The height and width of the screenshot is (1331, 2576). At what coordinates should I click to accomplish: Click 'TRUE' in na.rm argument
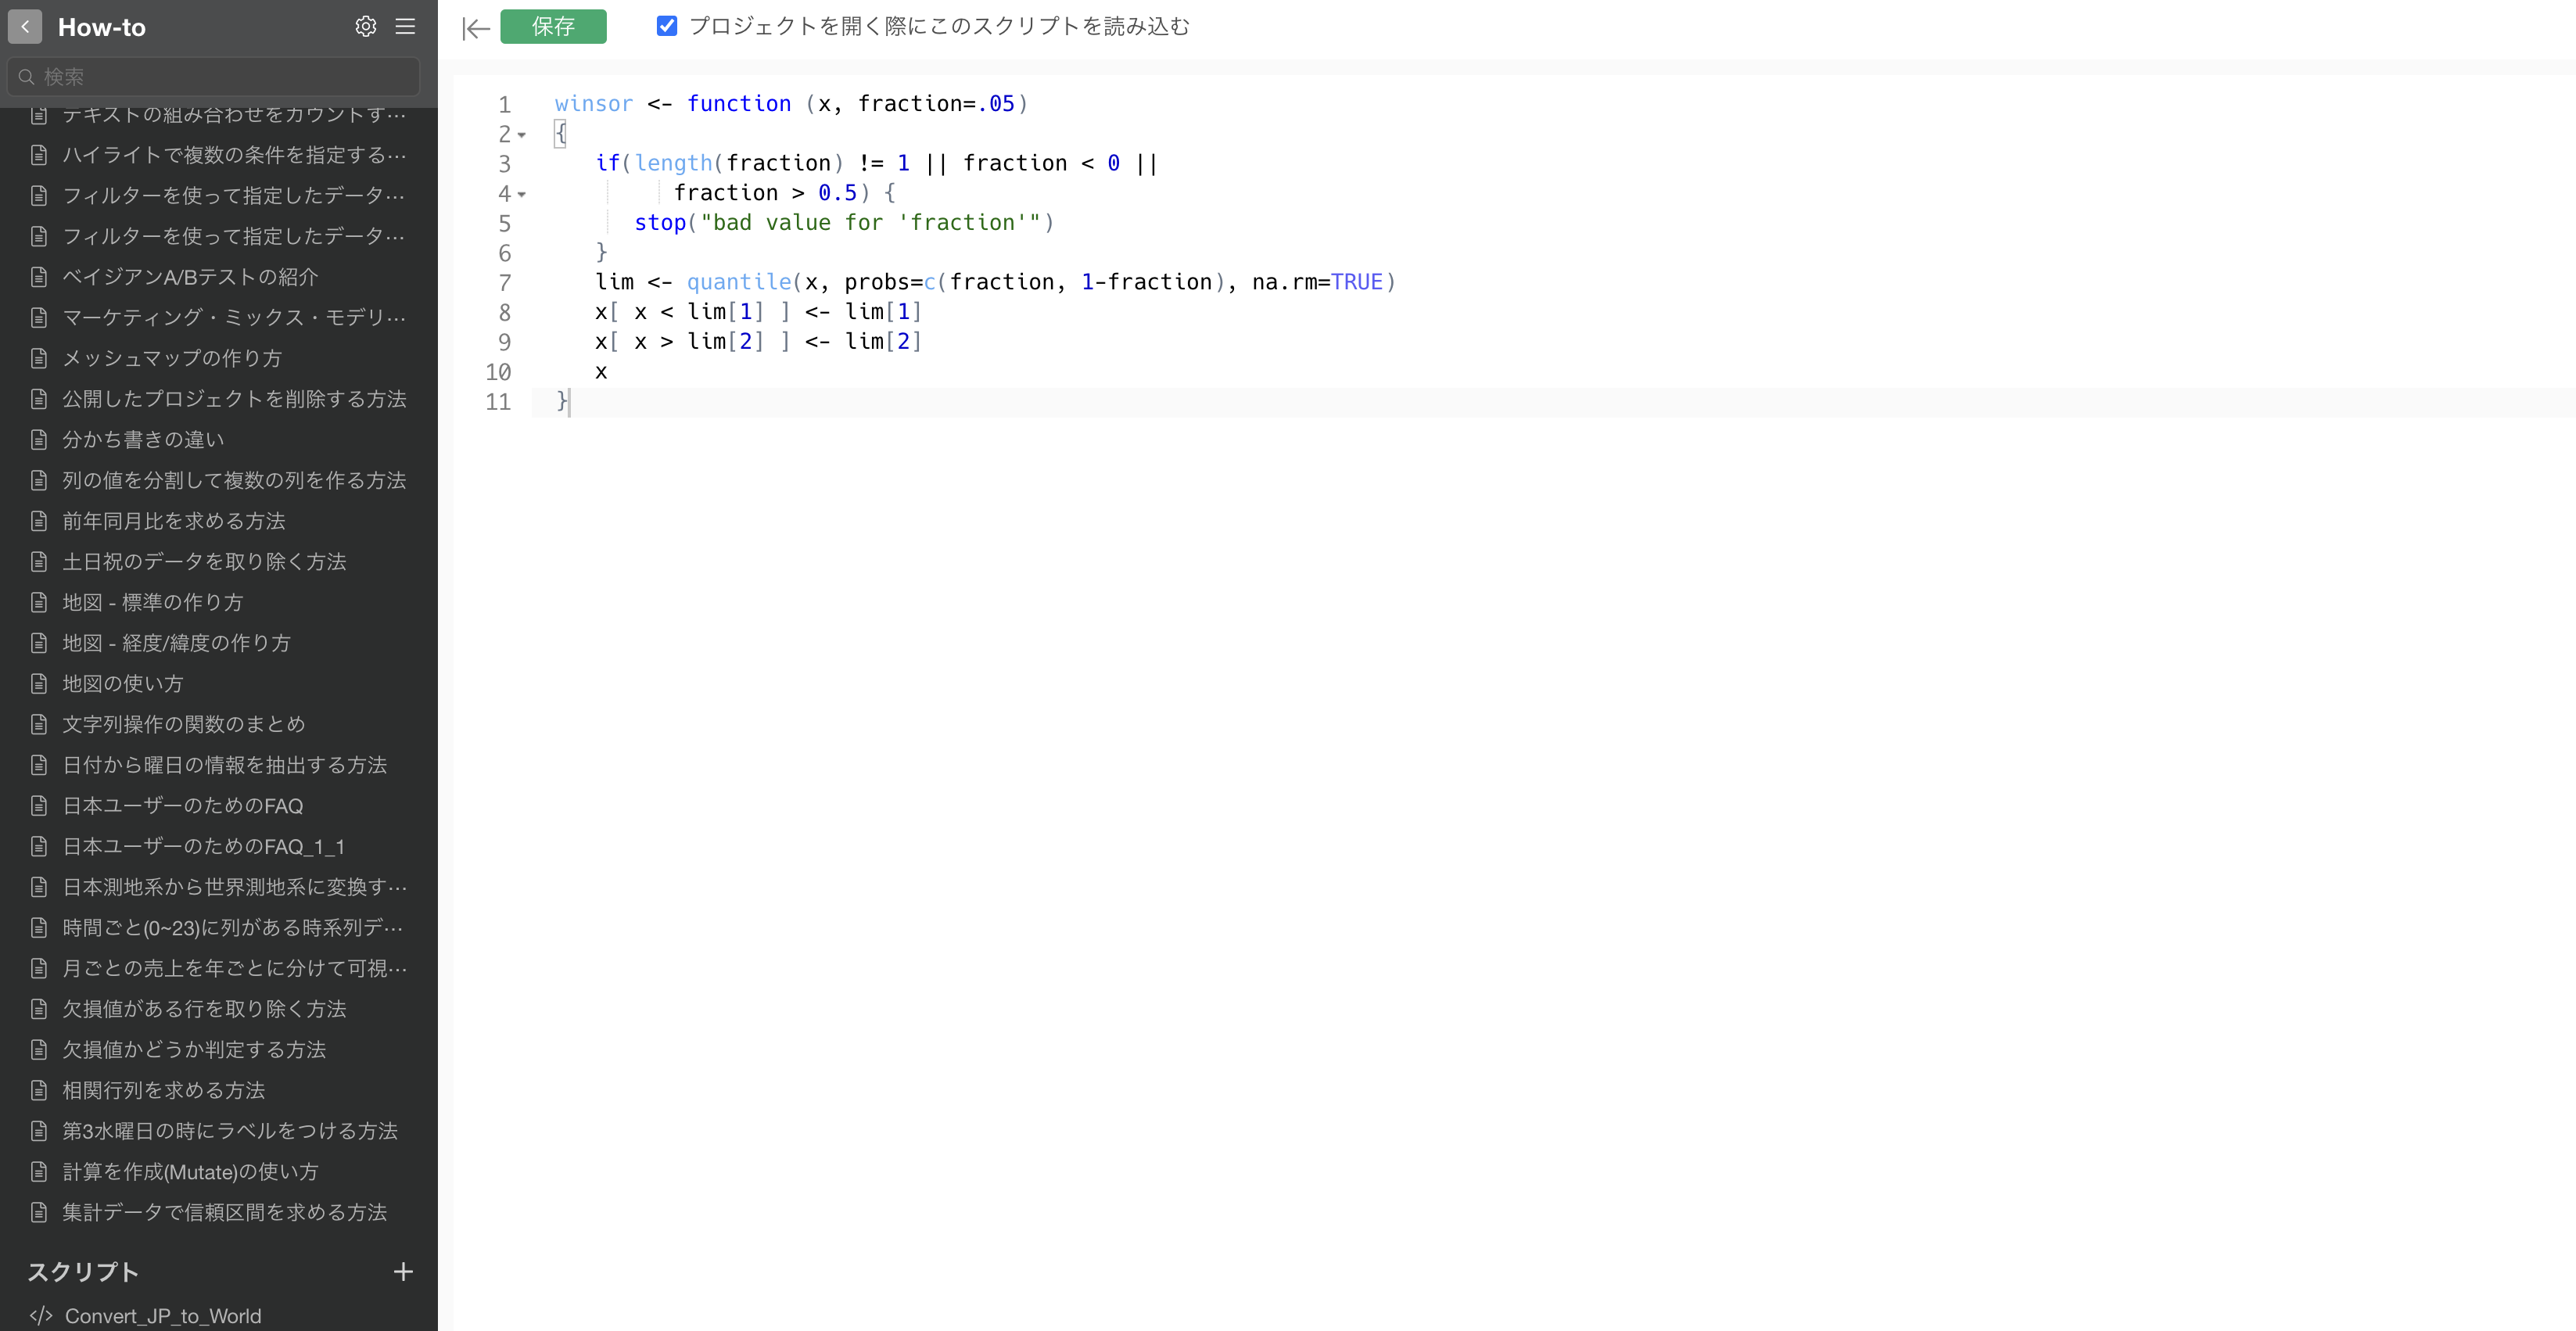coord(1357,283)
